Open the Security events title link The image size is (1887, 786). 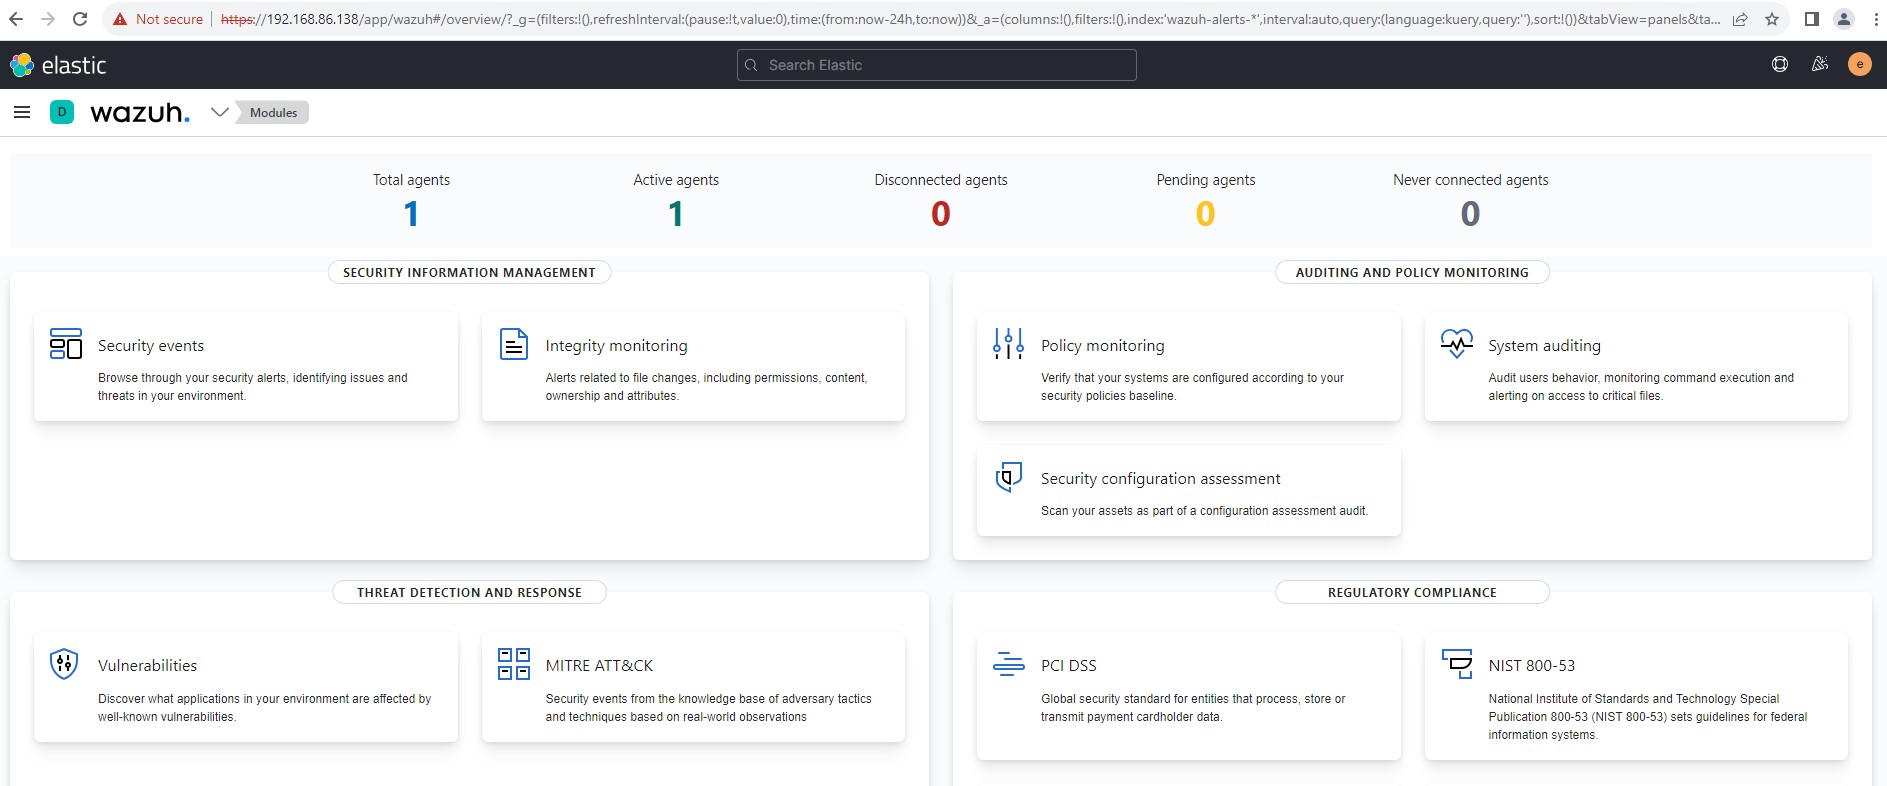tap(151, 345)
